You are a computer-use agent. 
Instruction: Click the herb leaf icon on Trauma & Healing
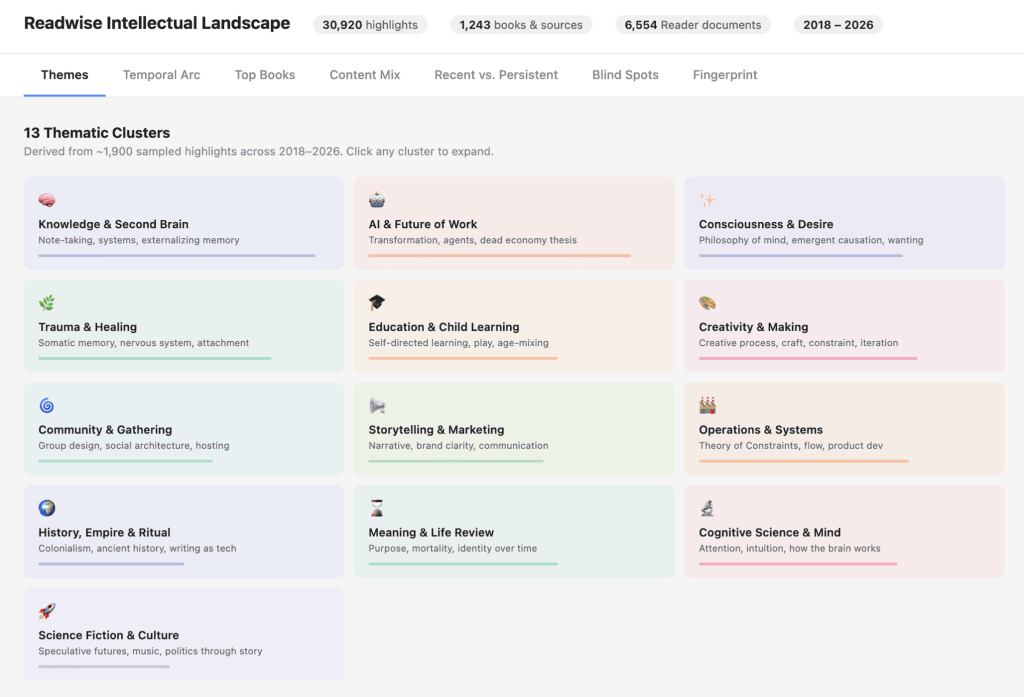(x=46, y=302)
